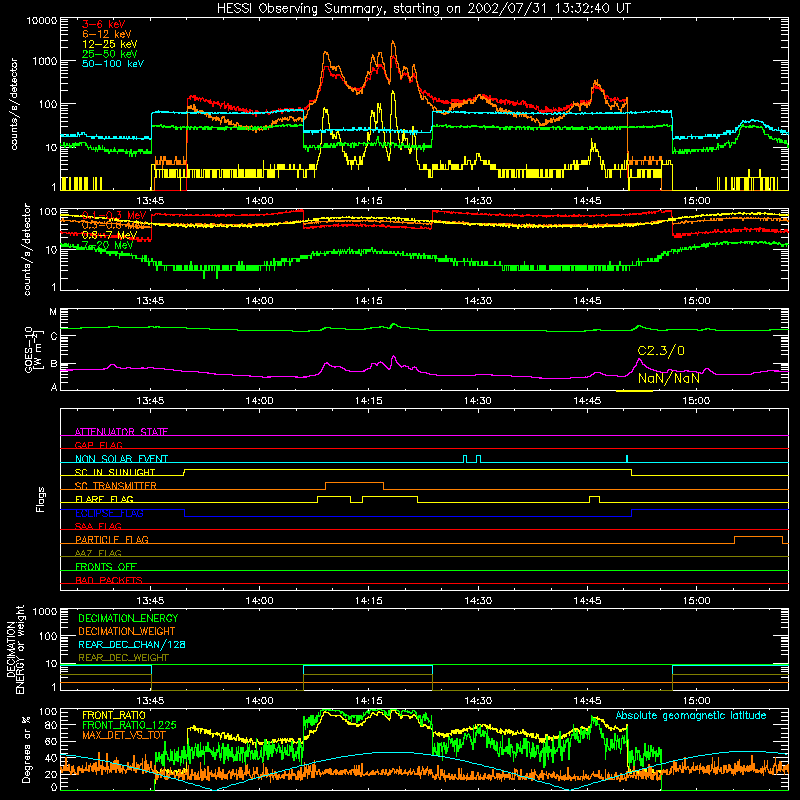This screenshot has height=800, width=800.
Task: Click the DECIMATION ENERGY or weight axis title
Action: pyautogui.click(x=15, y=649)
